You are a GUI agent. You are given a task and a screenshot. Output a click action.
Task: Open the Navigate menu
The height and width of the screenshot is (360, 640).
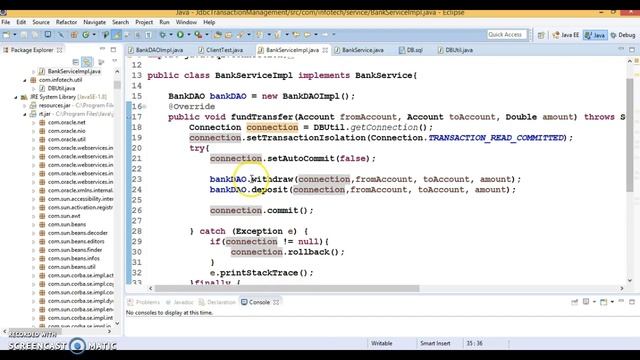coord(94,22)
